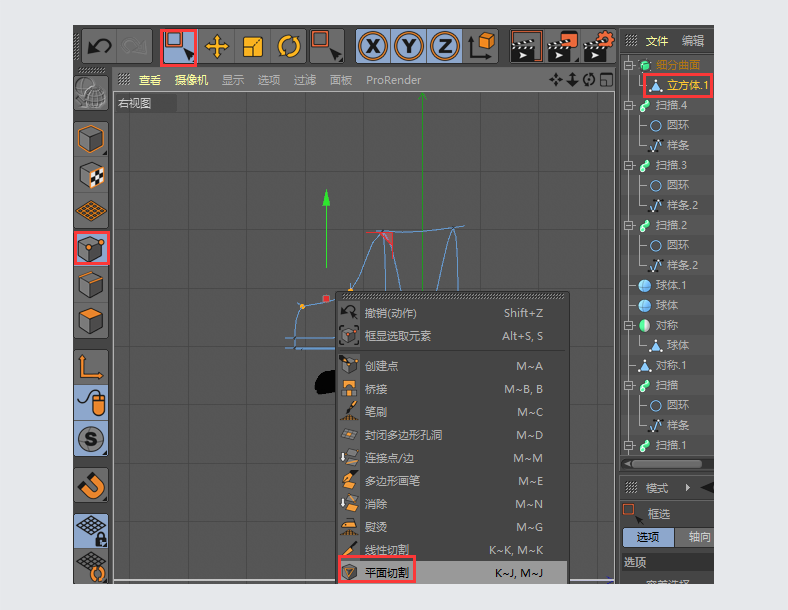Open the 查看 viewport menu

point(150,80)
